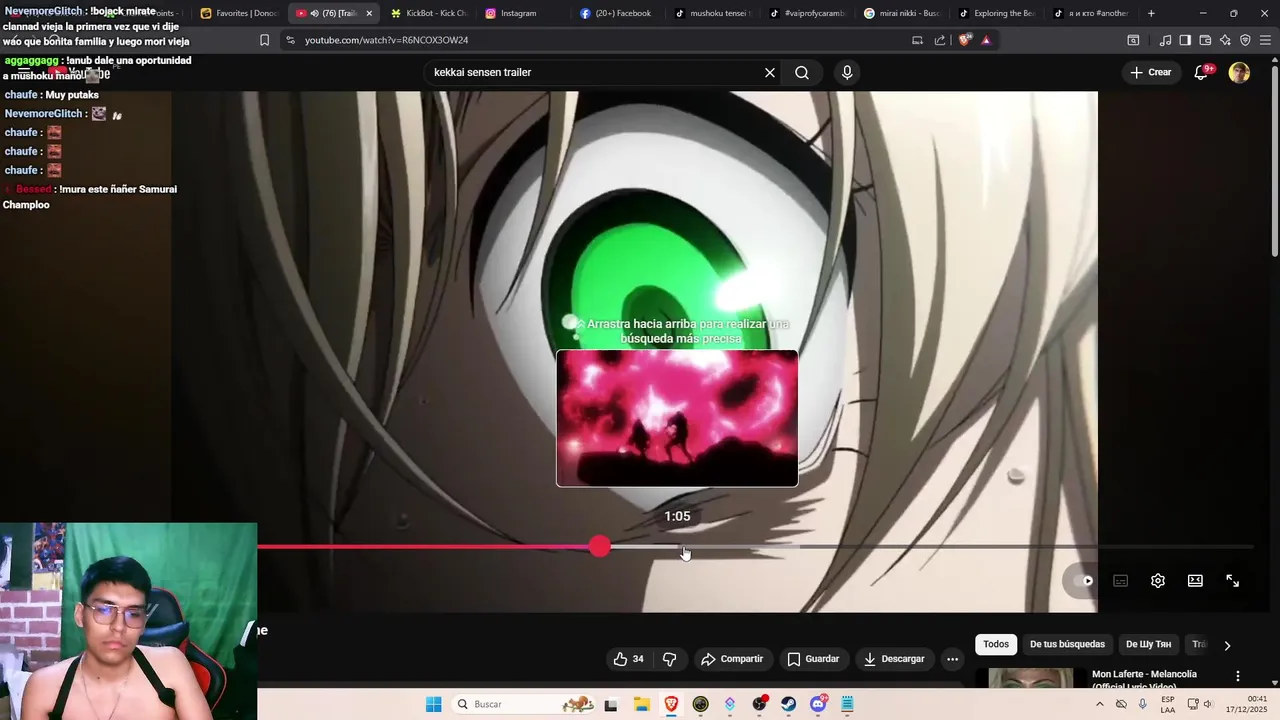Open YouTube notifications bell
This screenshot has height=720, width=1280.
click(x=1202, y=72)
